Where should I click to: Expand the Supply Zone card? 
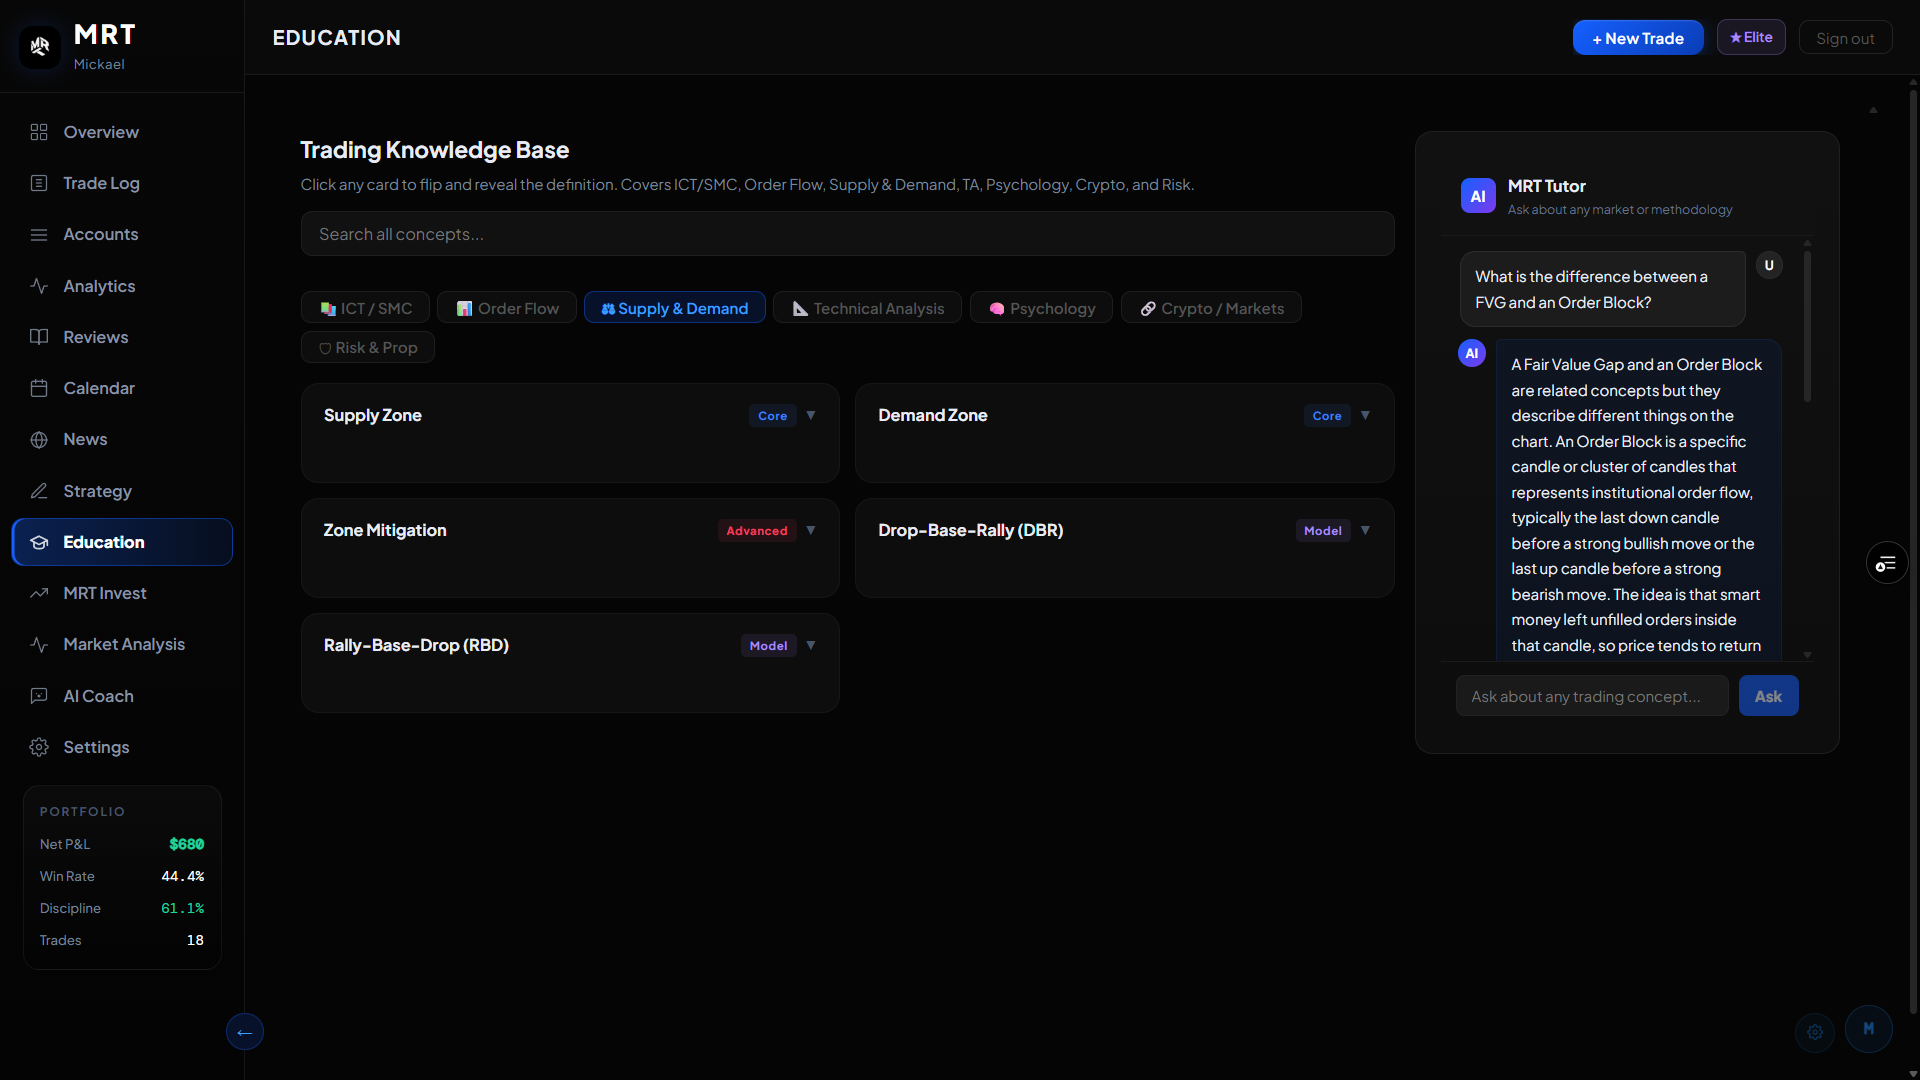(x=811, y=415)
